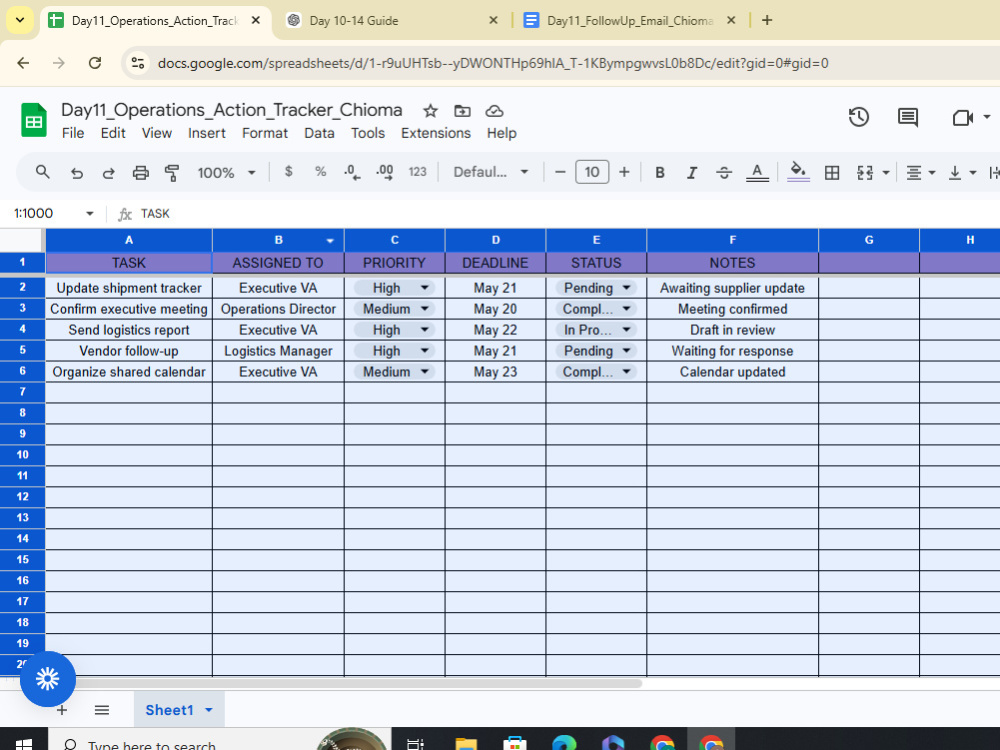
Task: Activate the paint format tool
Action: [x=172, y=172]
